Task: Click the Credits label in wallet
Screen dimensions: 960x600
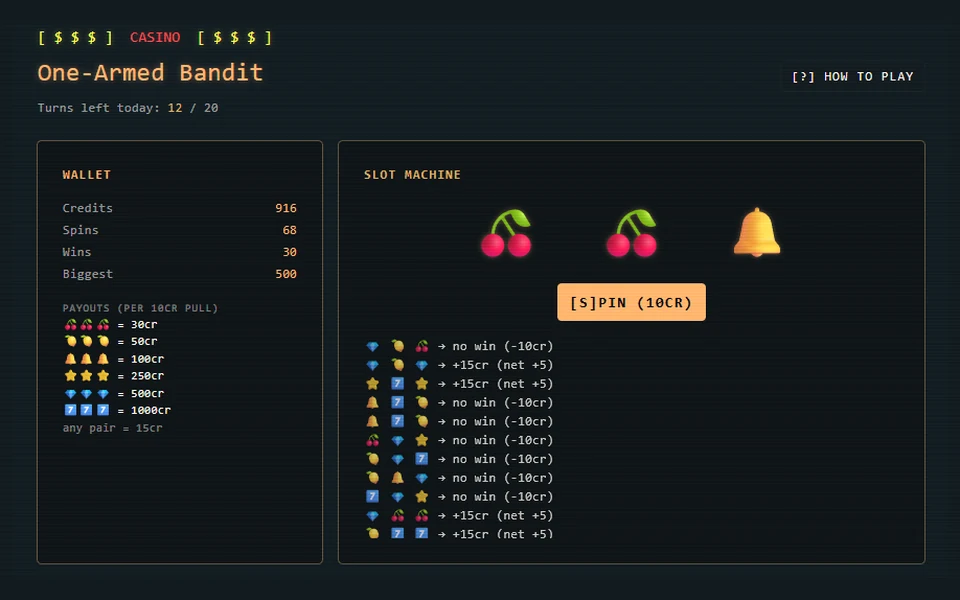Action: [88, 208]
